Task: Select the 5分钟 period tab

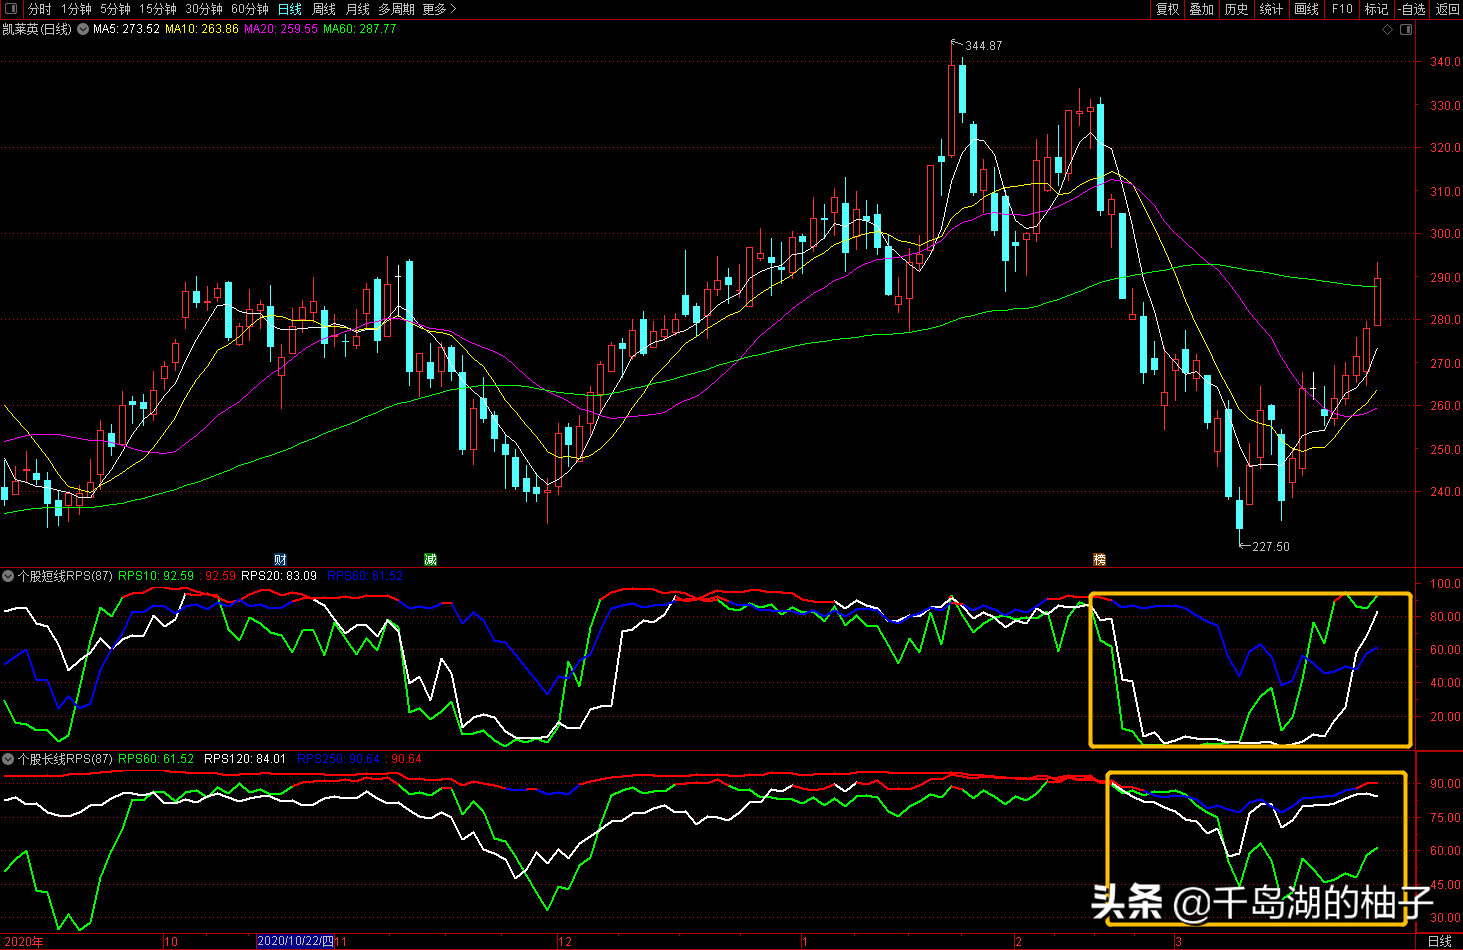Action: tap(115, 9)
